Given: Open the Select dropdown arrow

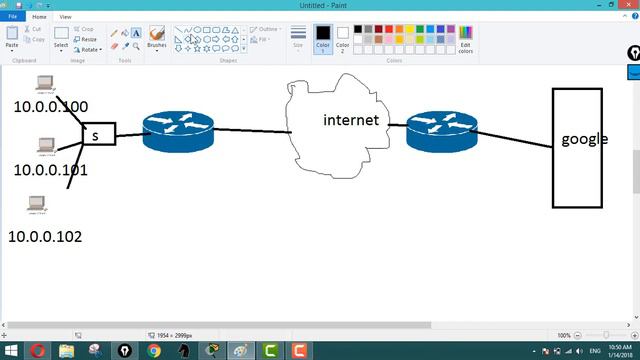Looking at the screenshot, I should [61, 51].
